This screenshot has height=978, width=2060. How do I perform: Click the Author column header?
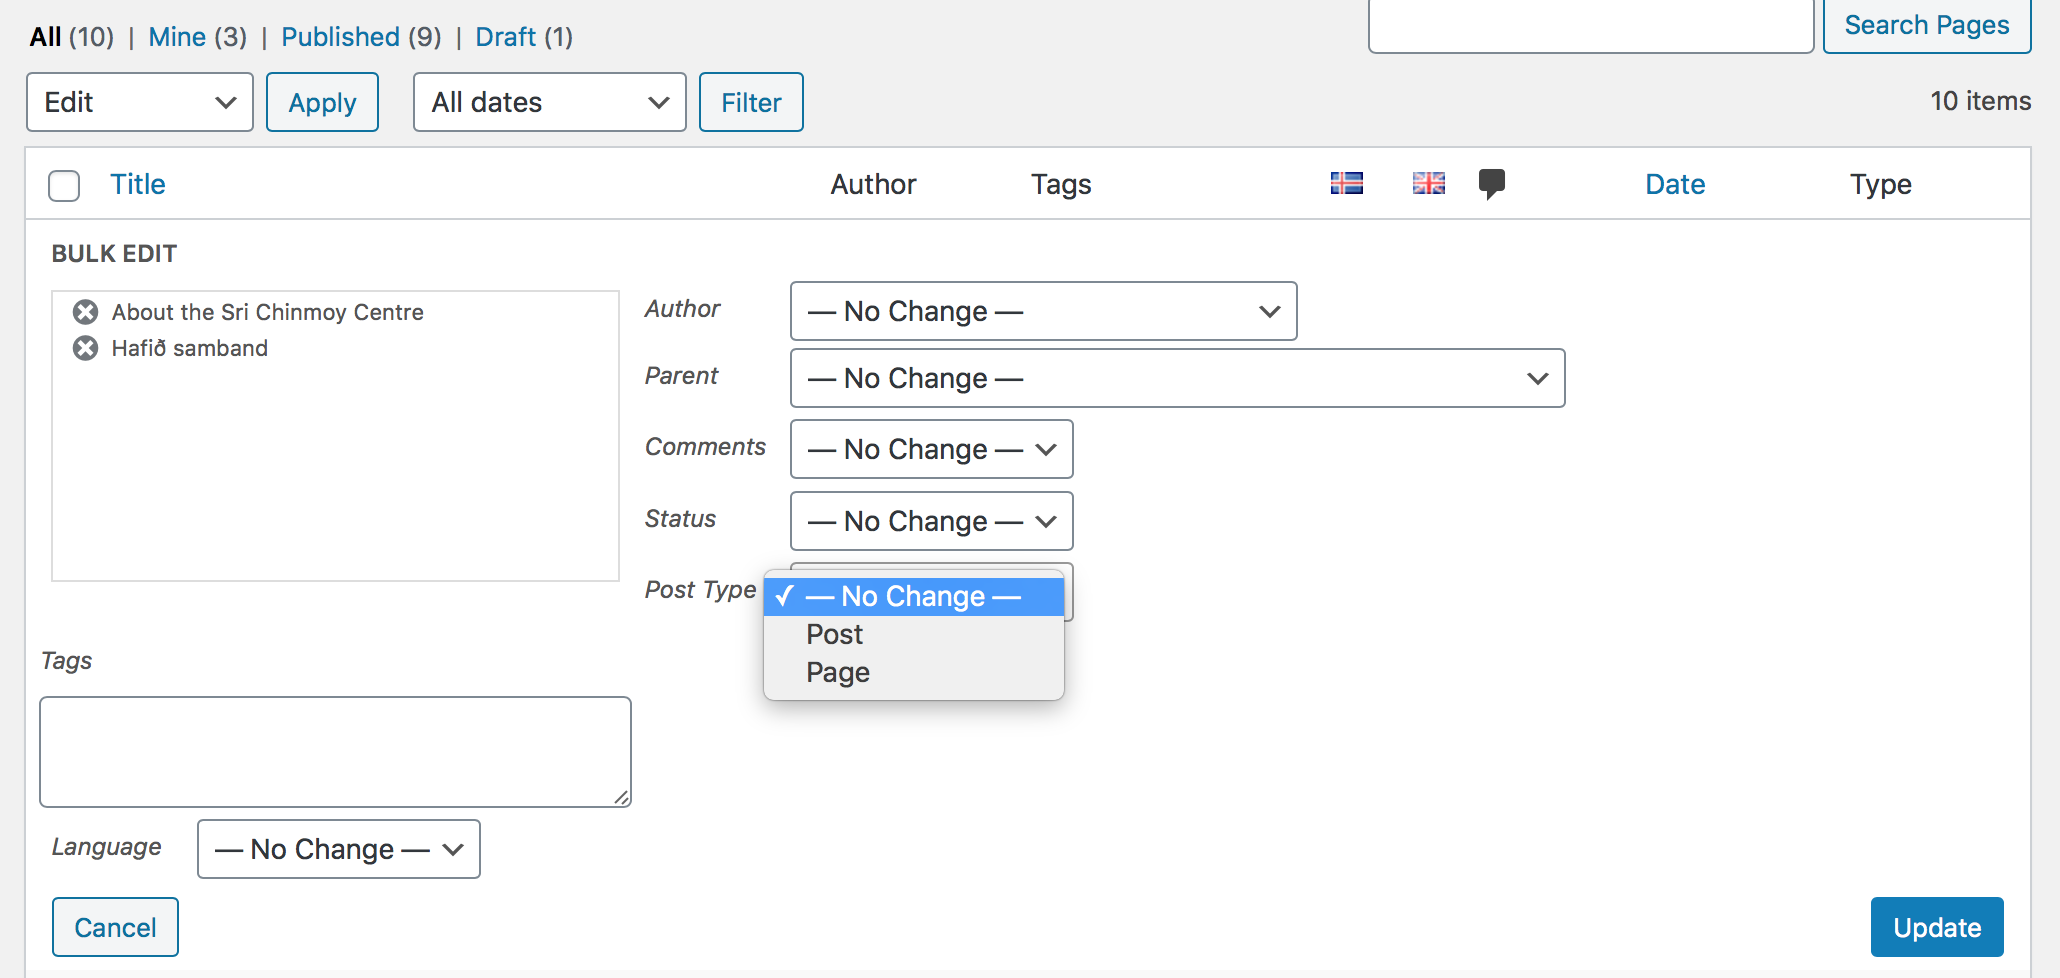click(x=873, y=184)
